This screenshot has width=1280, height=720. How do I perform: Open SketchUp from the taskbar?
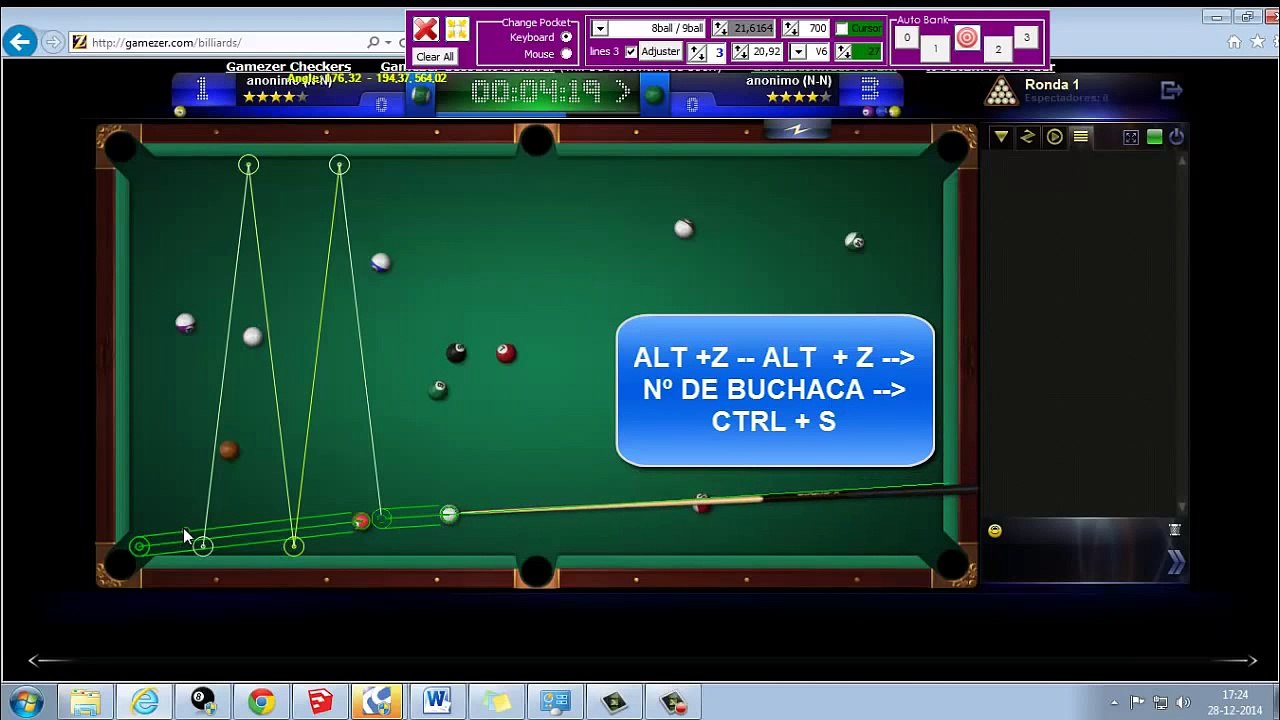[x=320, y=702]
